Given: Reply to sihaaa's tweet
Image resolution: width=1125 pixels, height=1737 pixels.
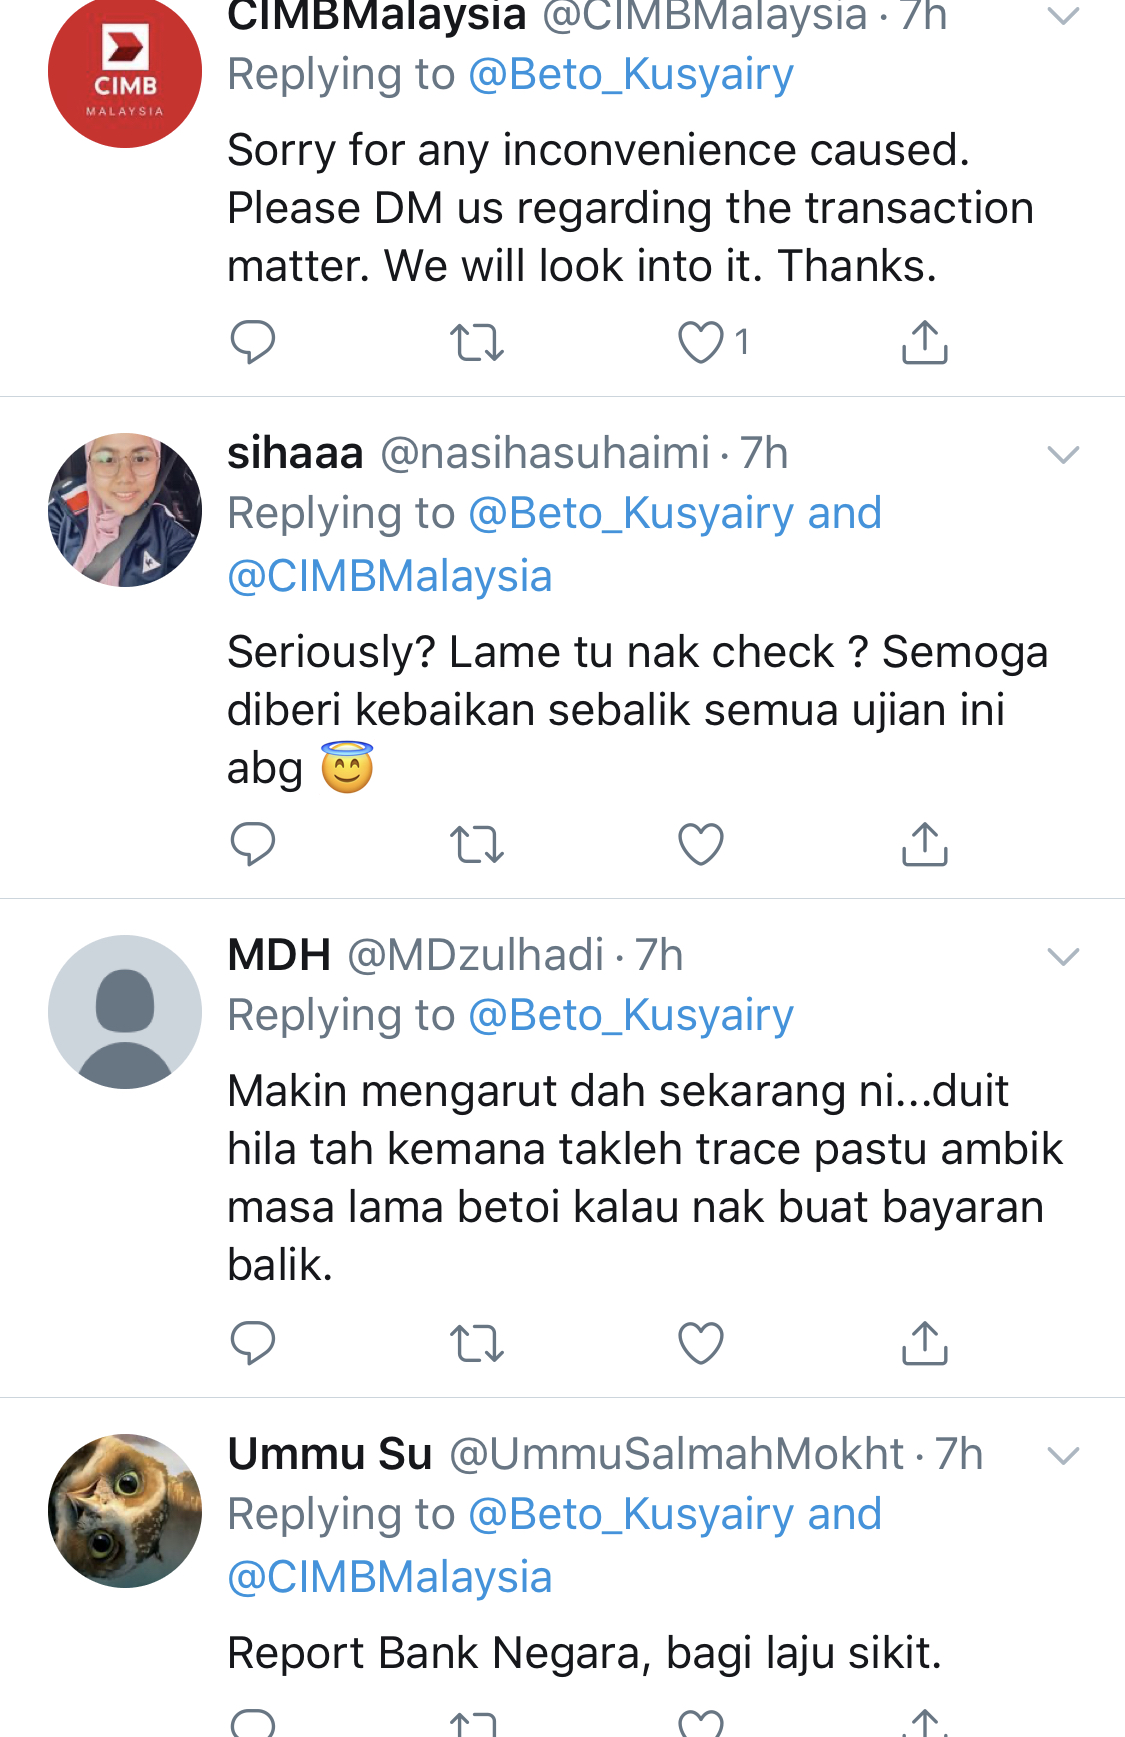Looking at the screenshot, I should pos(252,844).
